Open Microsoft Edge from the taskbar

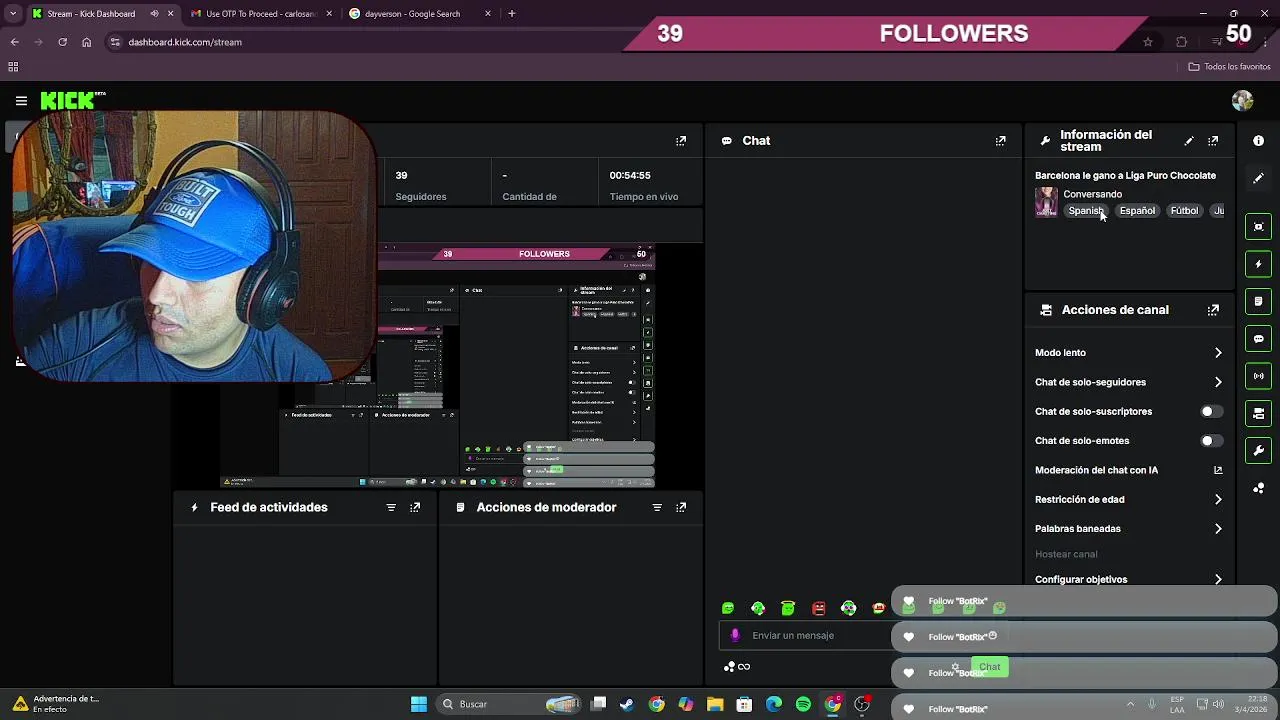coord(774,704)
